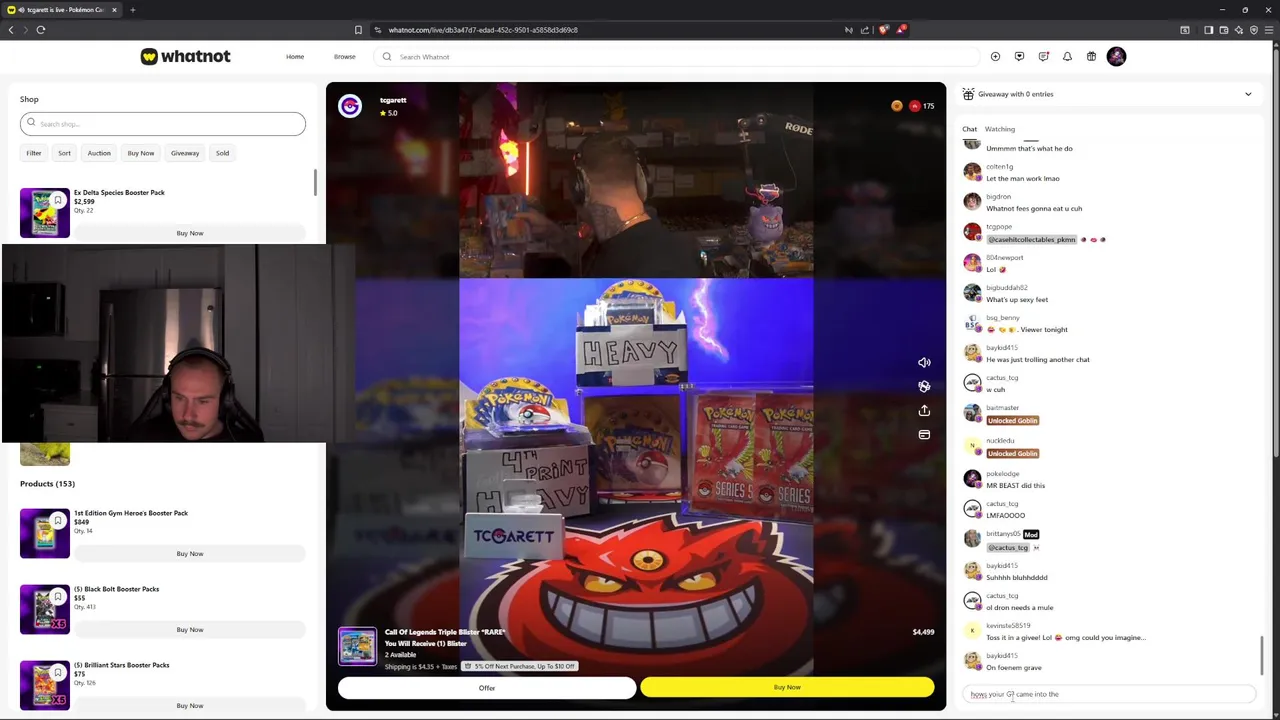Screen dimensions: 1280x720
Task: Switch to the Chat tab
Action: click(x=969, y=129)
